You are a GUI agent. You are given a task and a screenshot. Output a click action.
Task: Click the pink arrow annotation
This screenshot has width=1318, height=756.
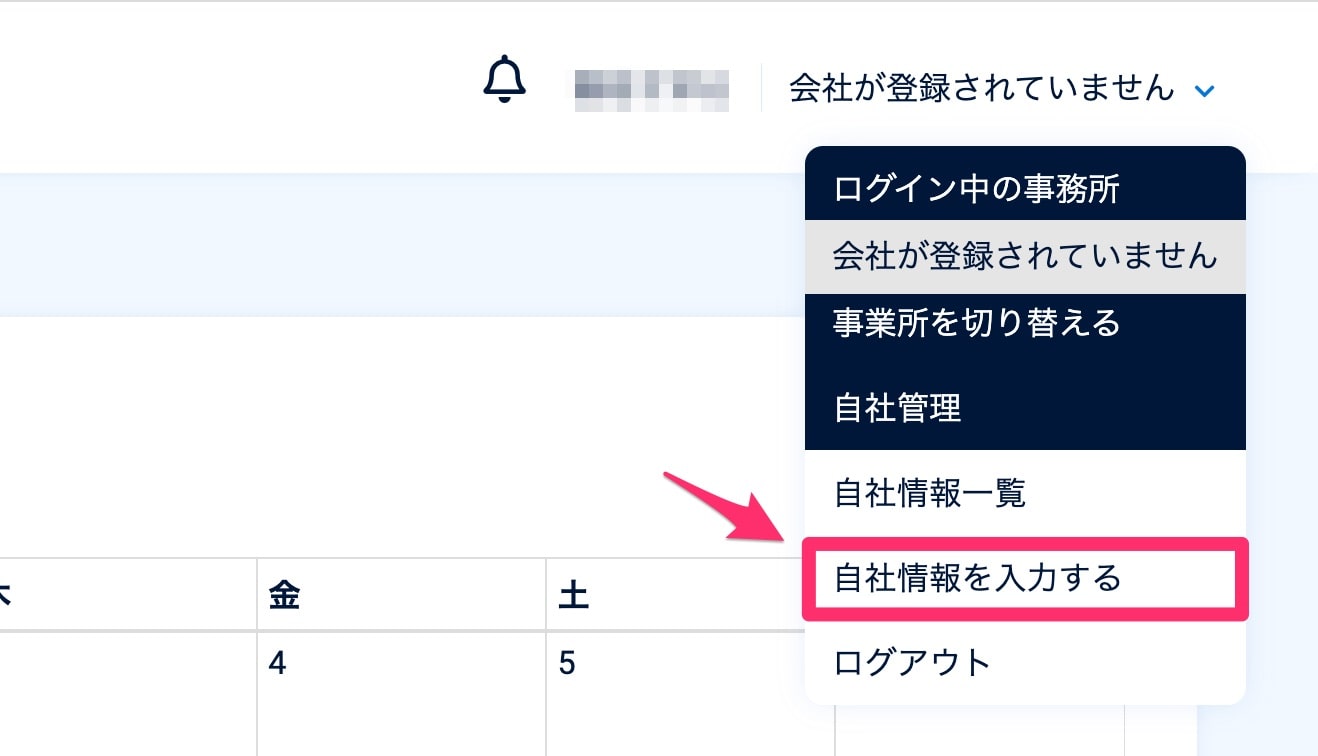727,509
